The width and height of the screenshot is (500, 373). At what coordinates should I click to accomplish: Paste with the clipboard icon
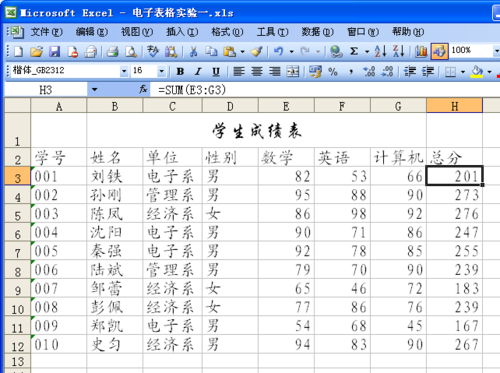coord(230,52)
